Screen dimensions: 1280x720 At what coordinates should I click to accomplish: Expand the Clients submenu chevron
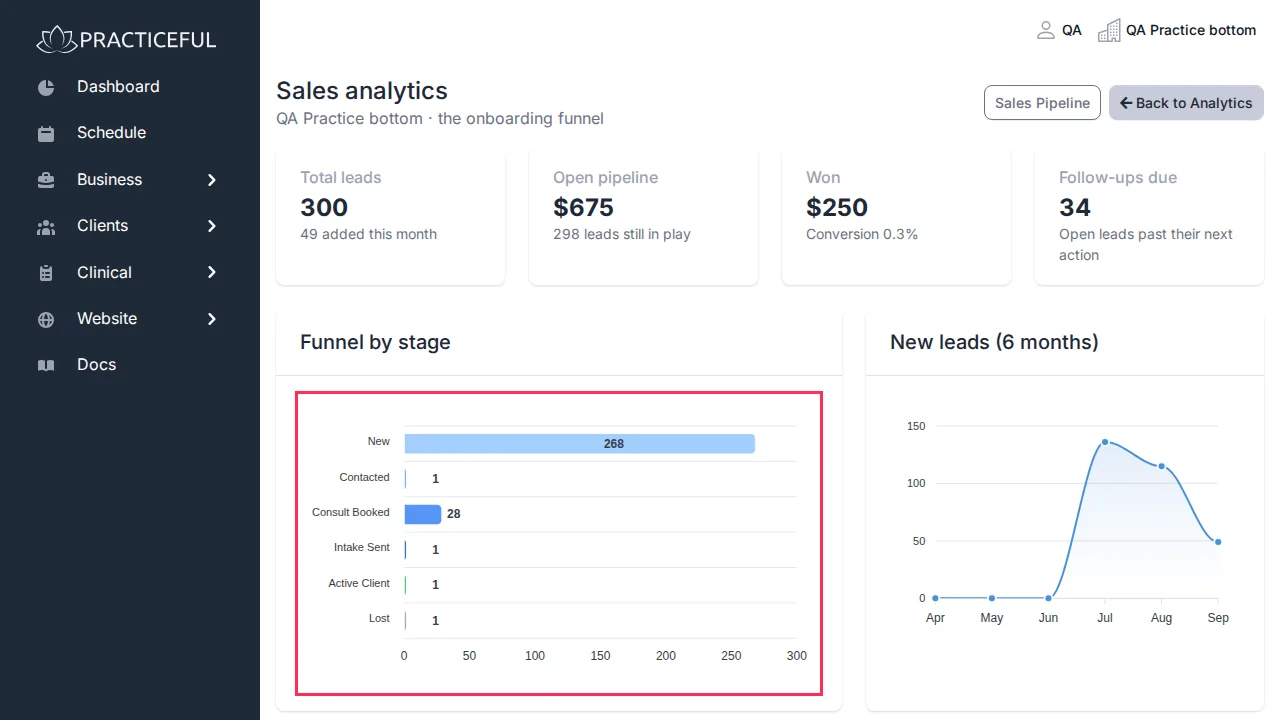tap(212, 226)
